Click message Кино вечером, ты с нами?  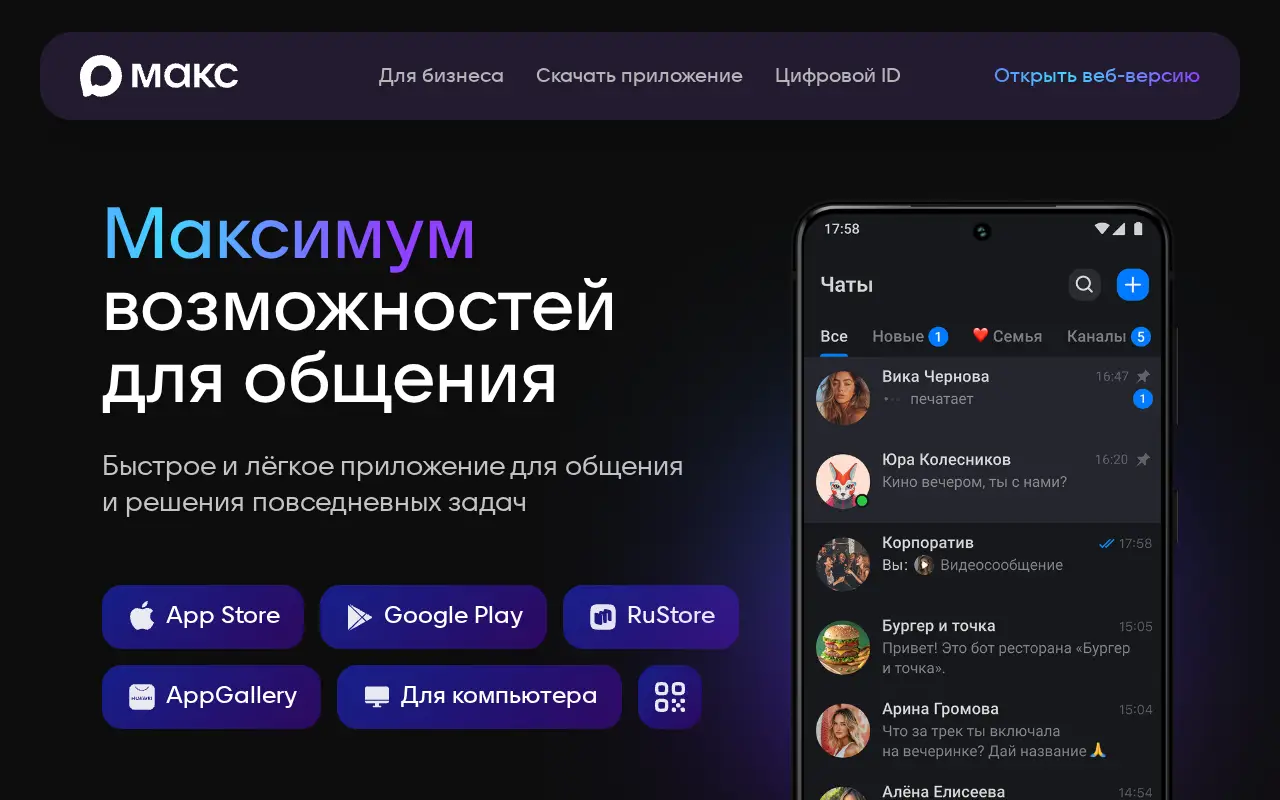[975, 482]
